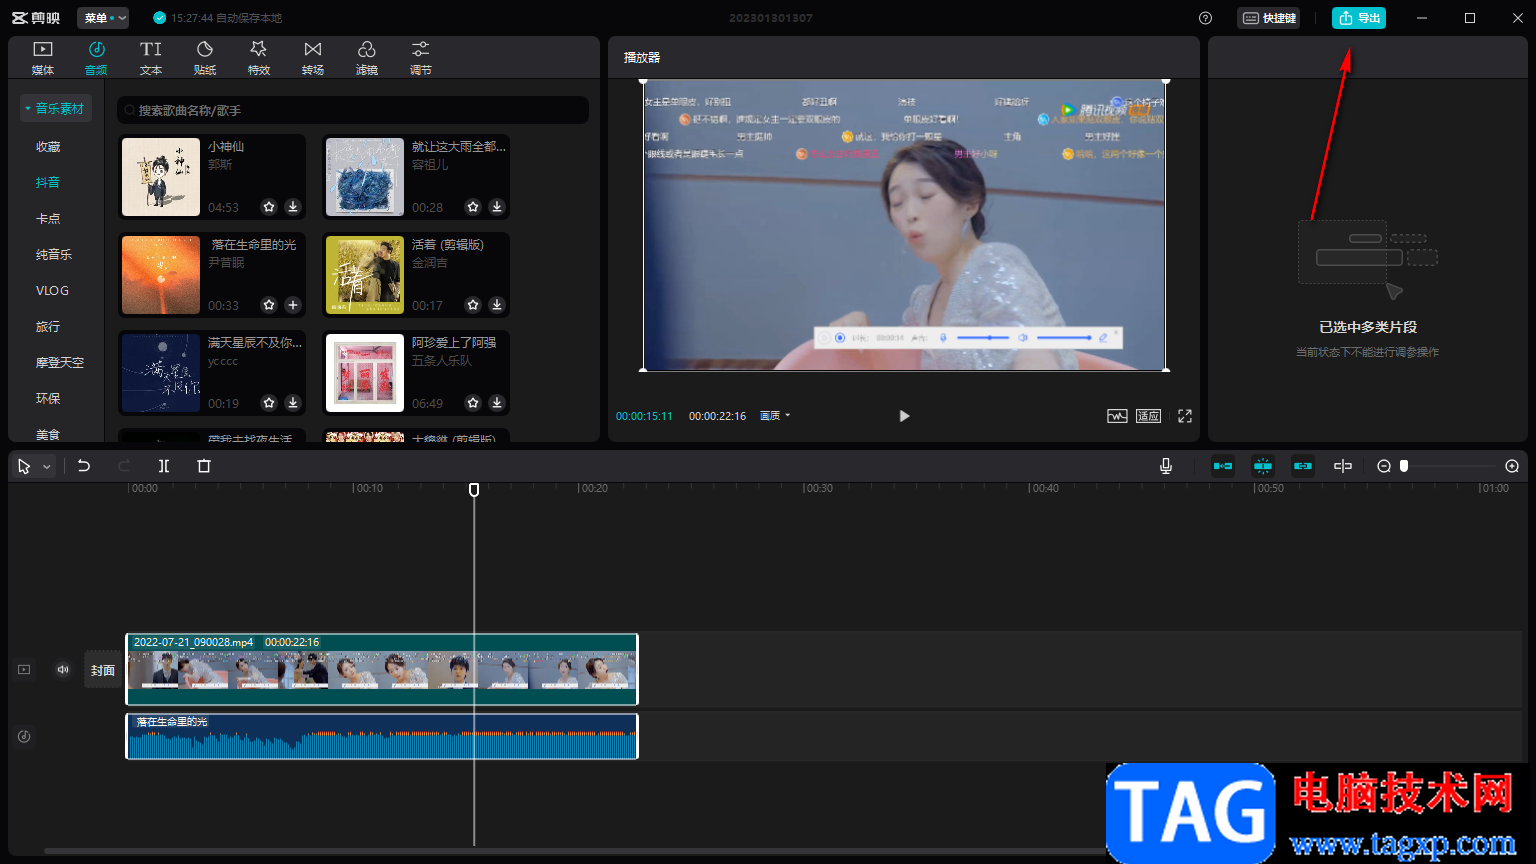Select the 卡点 music category
This screenshot has height=864, width=1536.
[48, 218]
